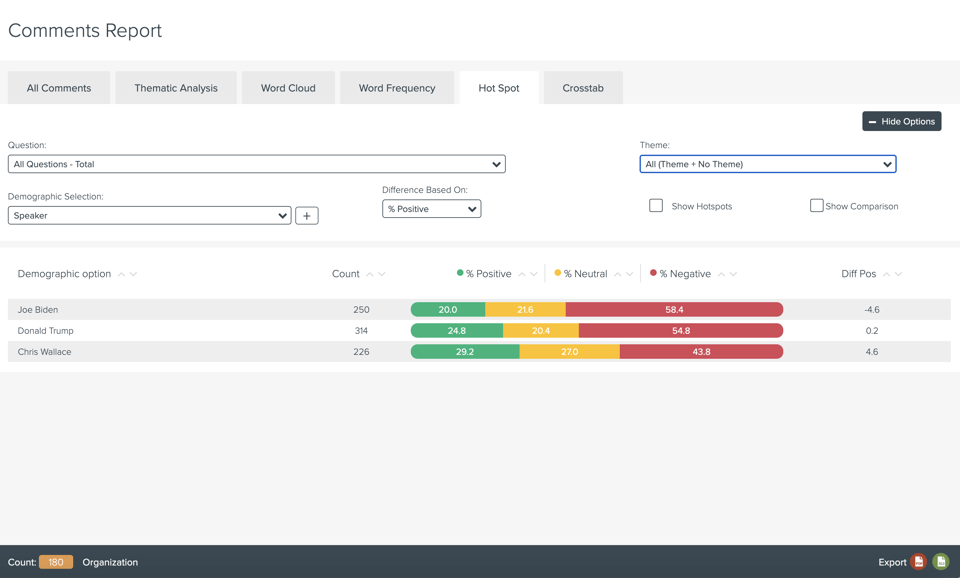Click Donald Trump's positive 24.8 segment
Screen dimensions: 960x578
[x=457, y=331]
